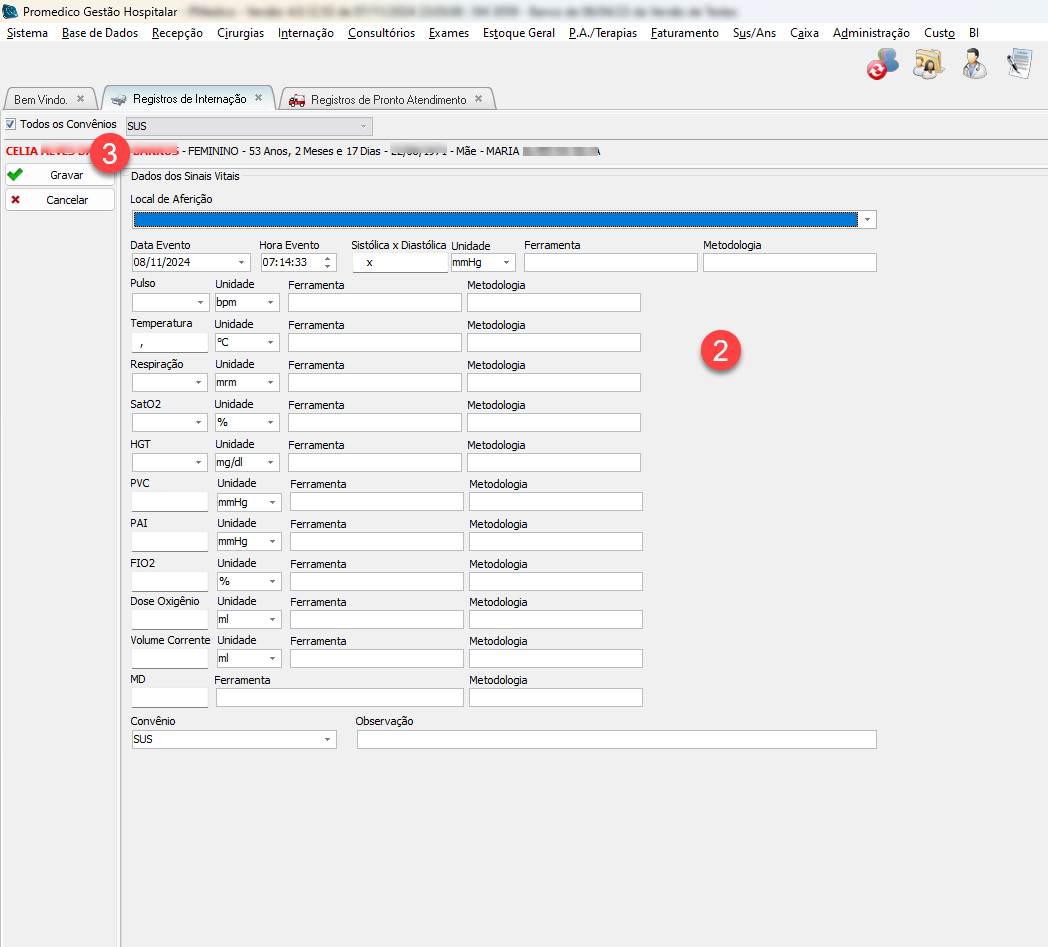Open the Pulso value dropdown
The height and width of the screenshot is (947, 1048).
pos(199,302)
